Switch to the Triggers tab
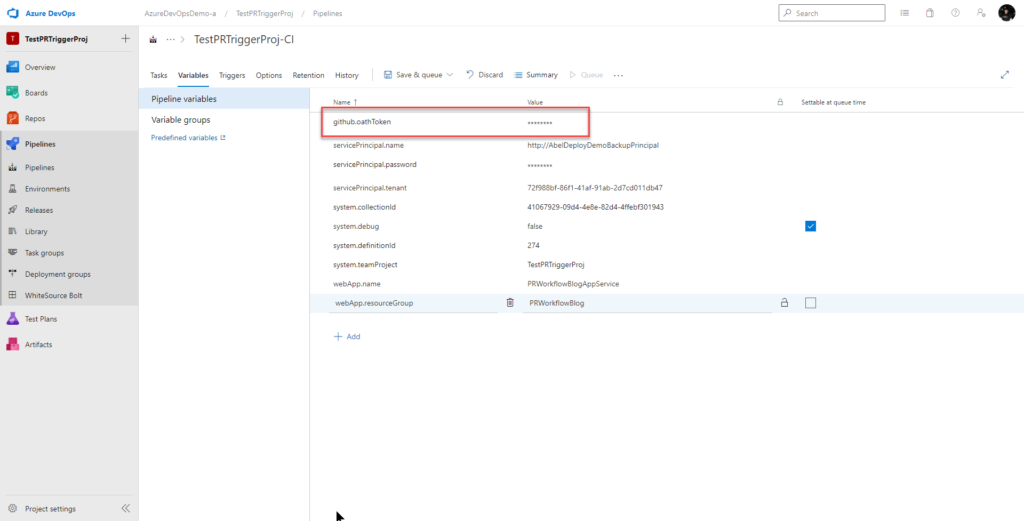This screenshot has height=521, width=1024. 232,75
